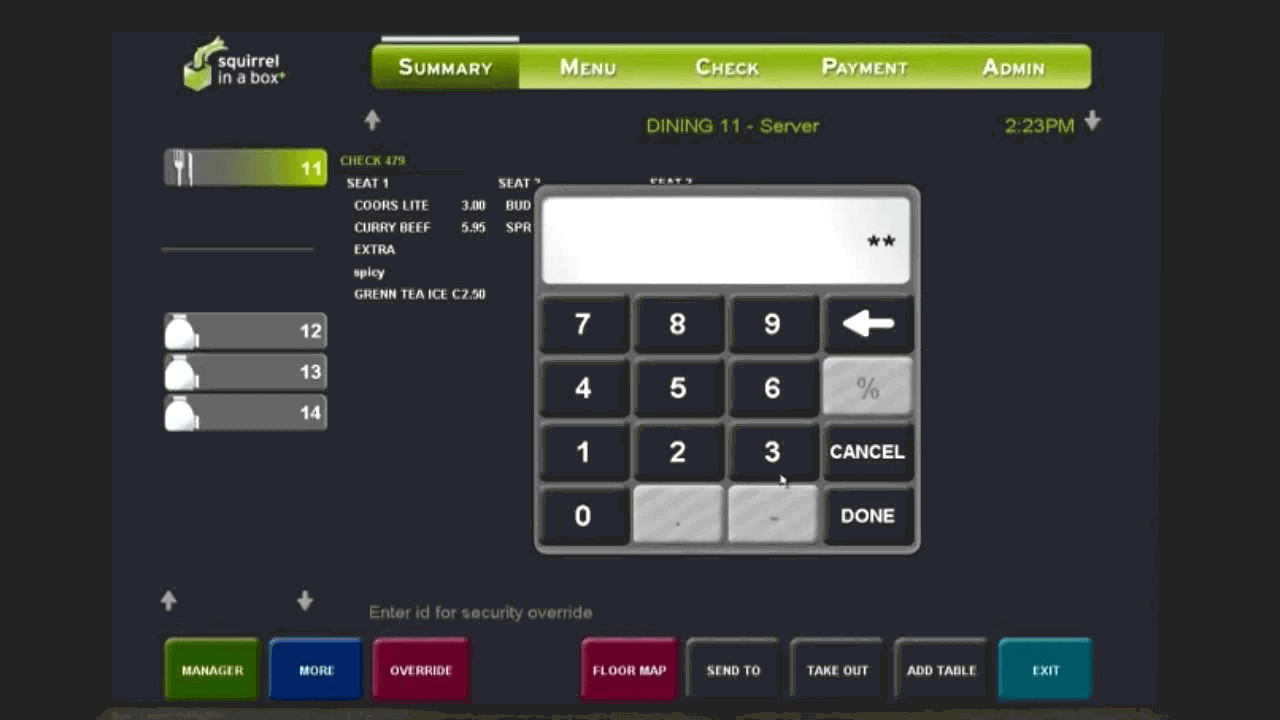Cancel the security override keypad
The image size is (1280, 720).
pyautogui.click(x=867, y=452)
